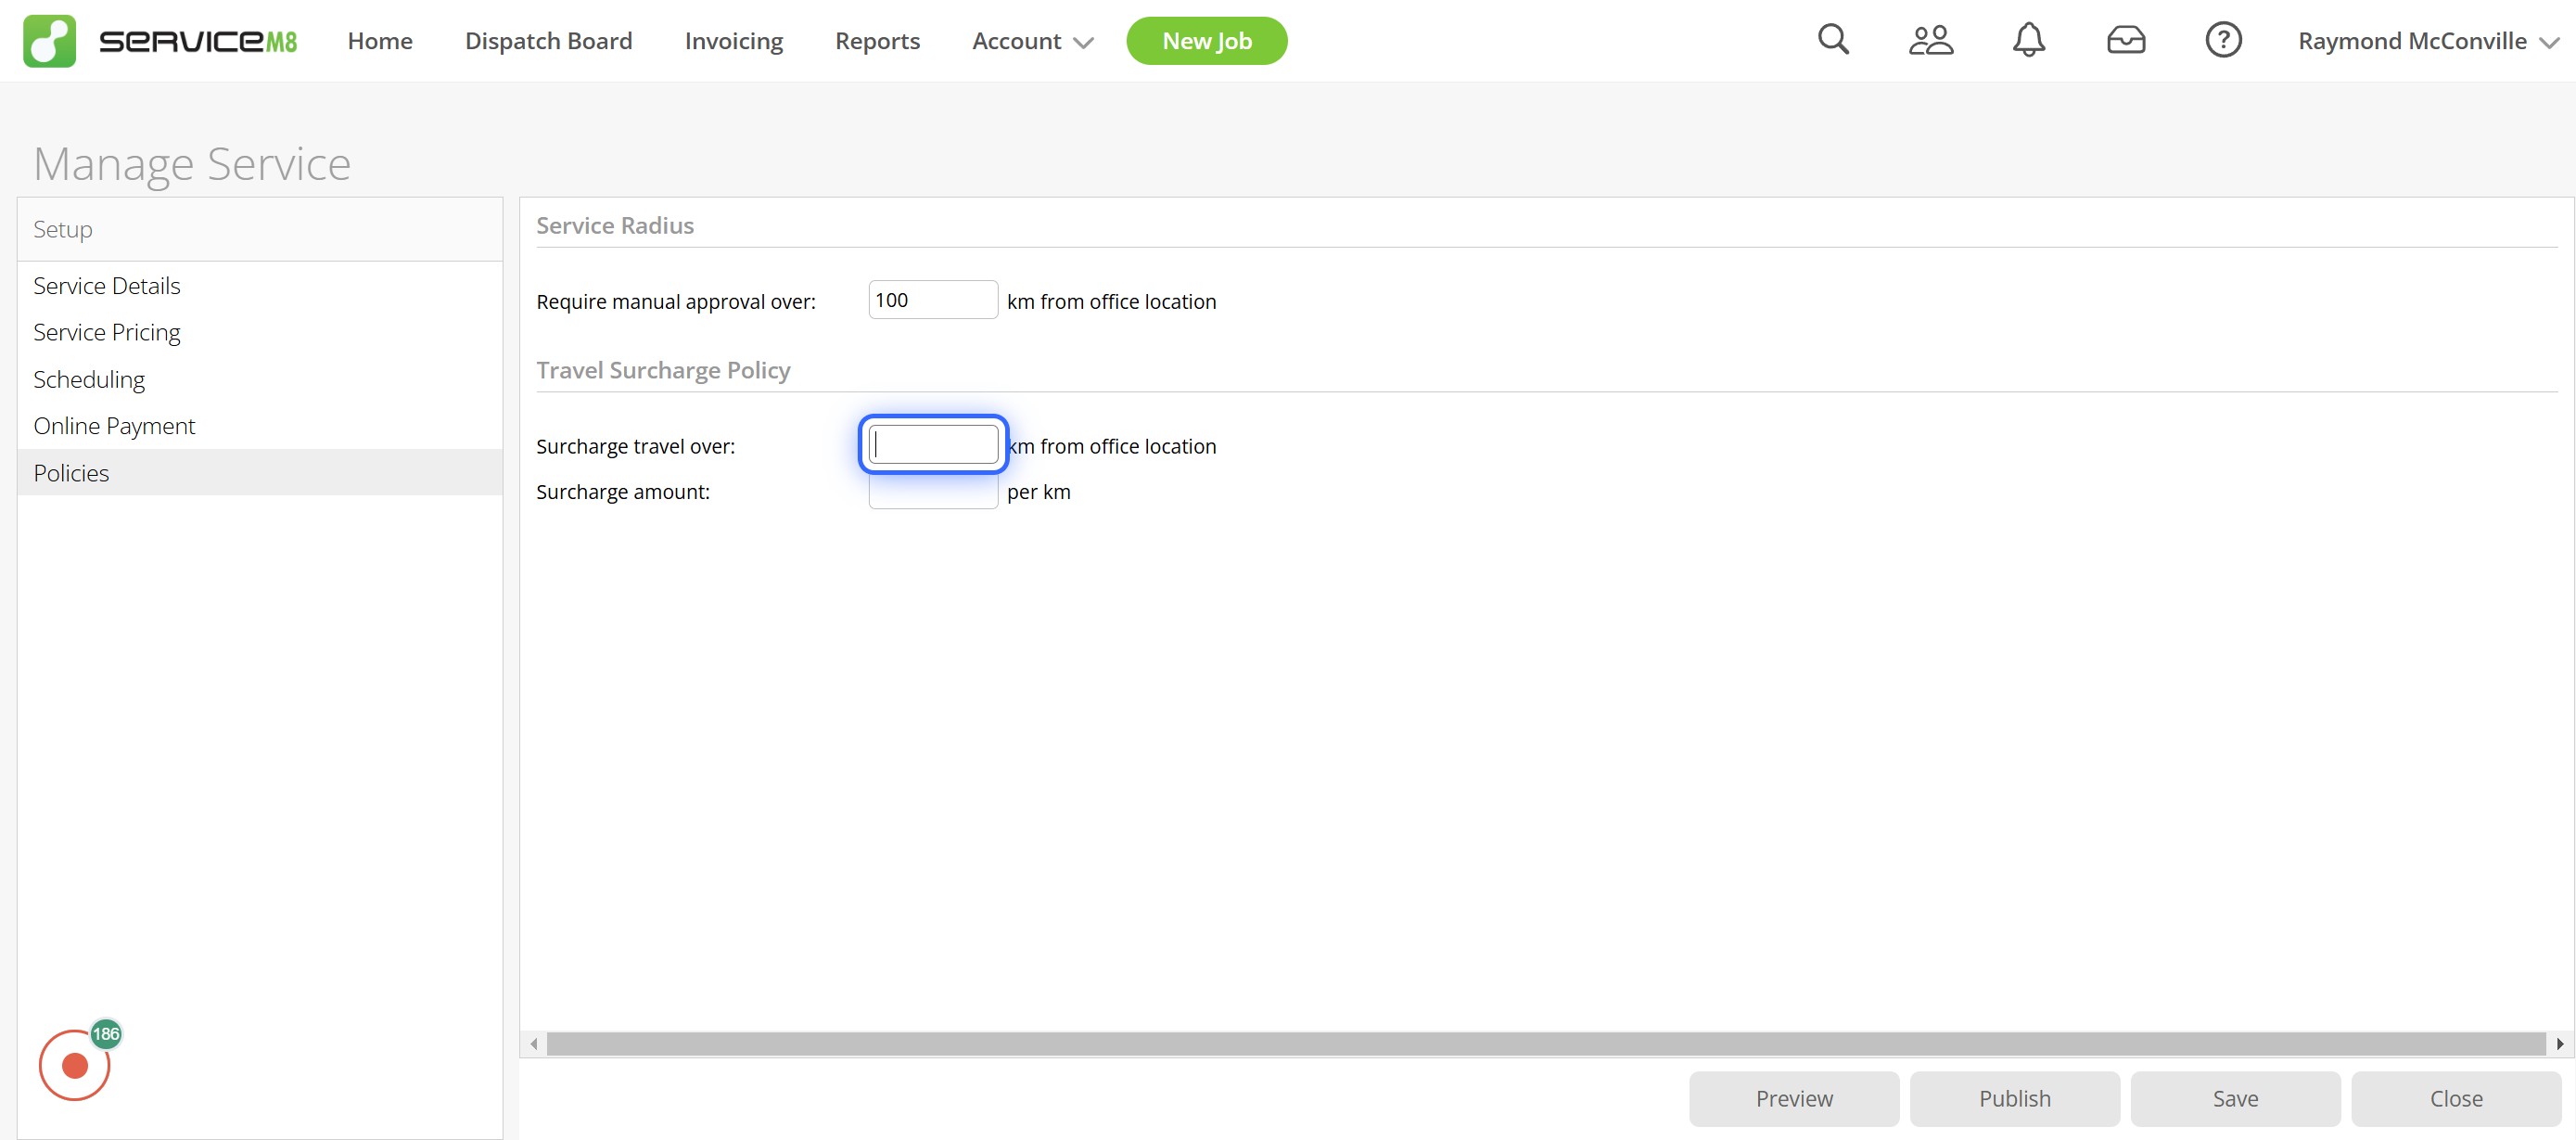Open the clients people icon
This screenshot has height=1140, width=2576.
[1931, 40]
